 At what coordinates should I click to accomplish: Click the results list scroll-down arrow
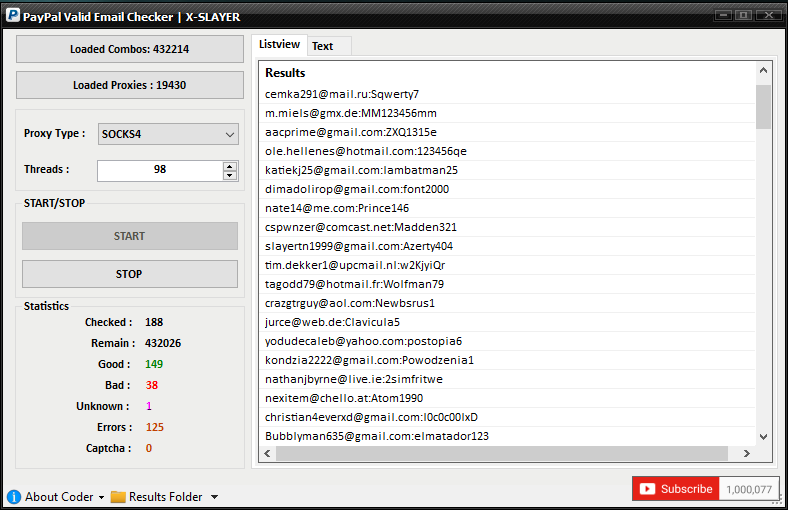click(x=763, y=437)
